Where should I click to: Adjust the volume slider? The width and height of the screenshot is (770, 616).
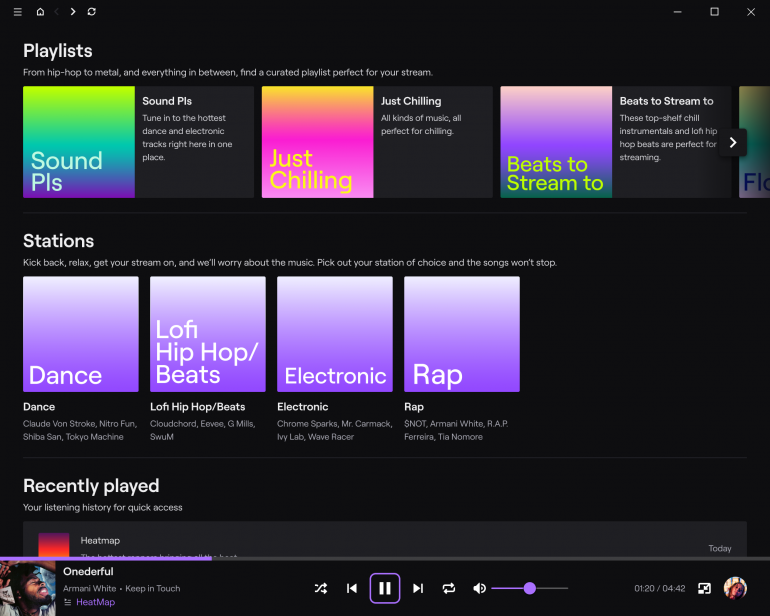[529, 589]
